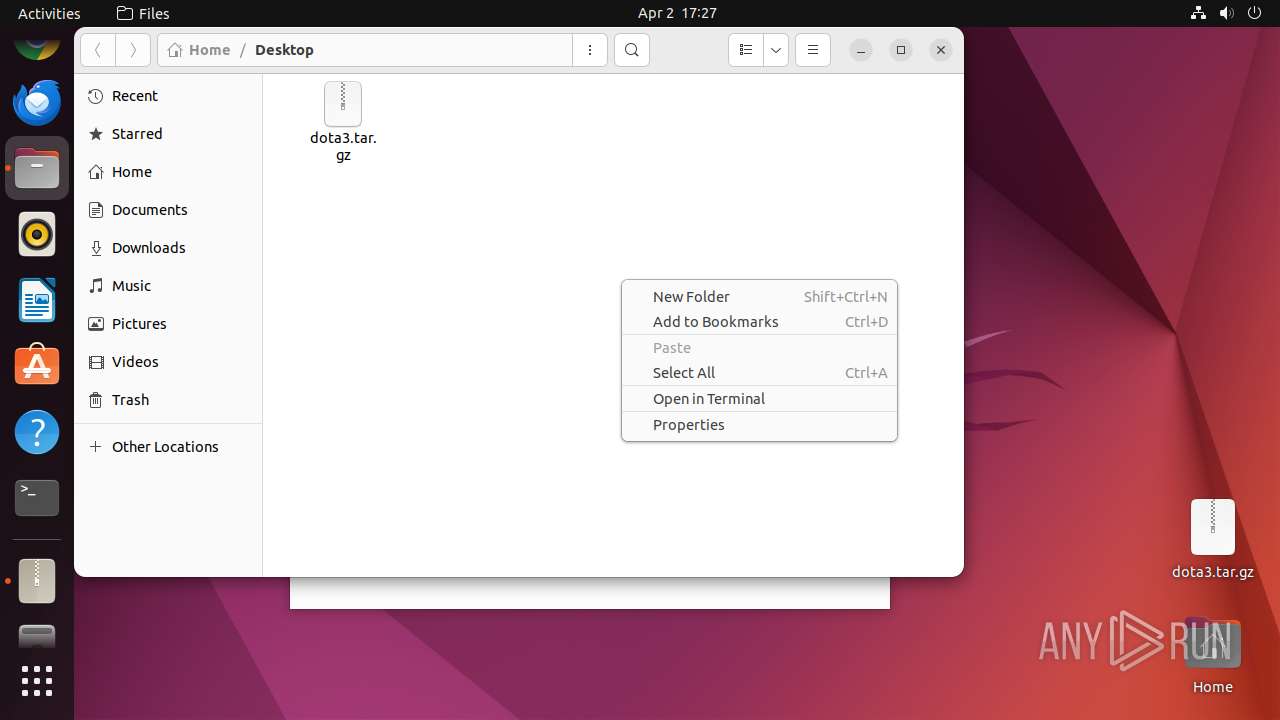Go forward with the right arrow button
Image resolution: width=1280 pixels, height=720 pixels.
pos(133,50)
